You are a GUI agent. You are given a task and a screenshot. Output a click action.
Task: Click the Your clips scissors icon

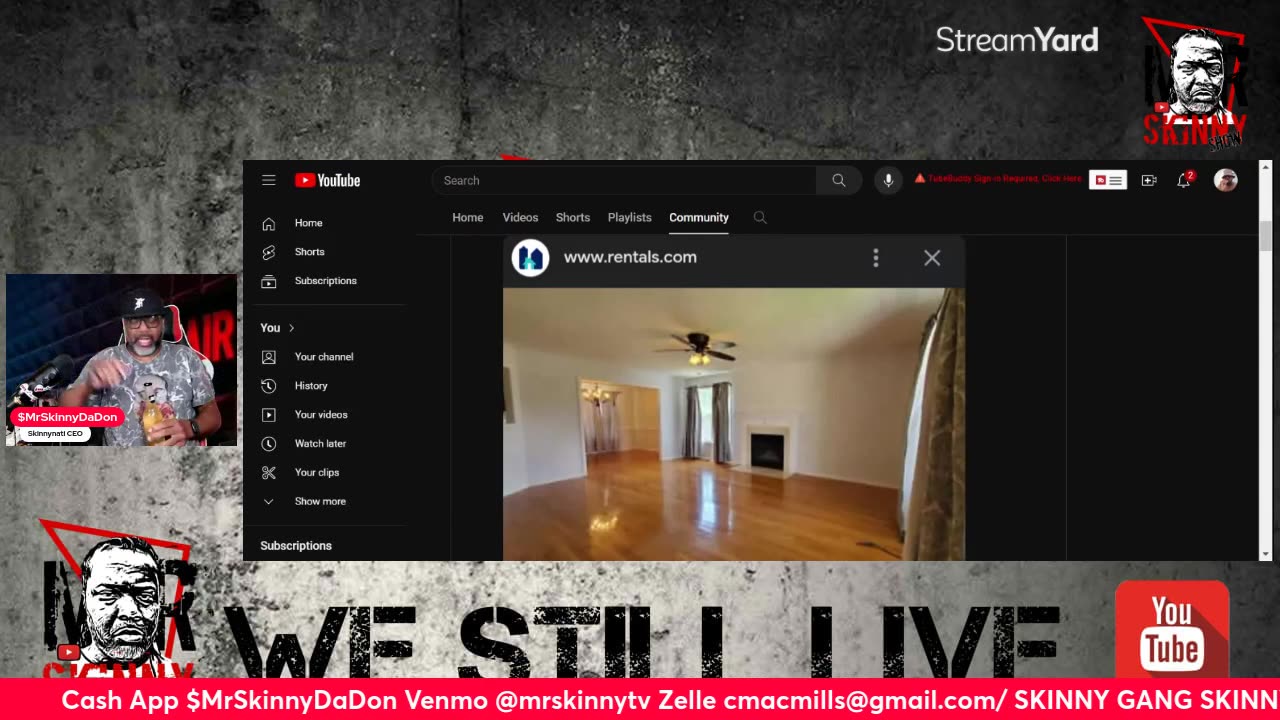click(x=268, y=473)
